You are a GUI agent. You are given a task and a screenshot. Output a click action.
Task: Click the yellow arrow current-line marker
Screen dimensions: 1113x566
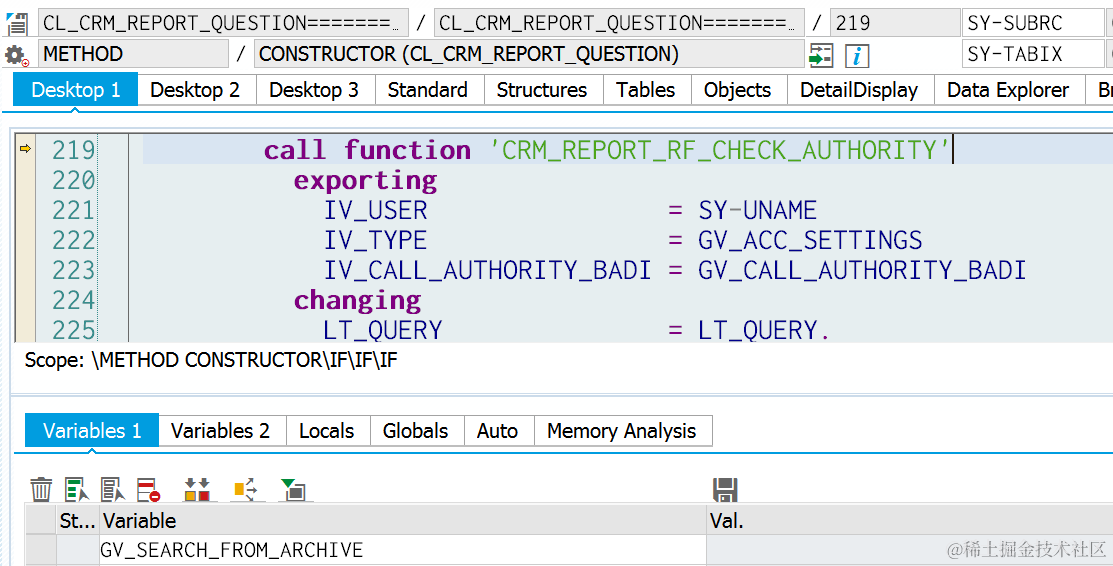[x=25, y=148]
